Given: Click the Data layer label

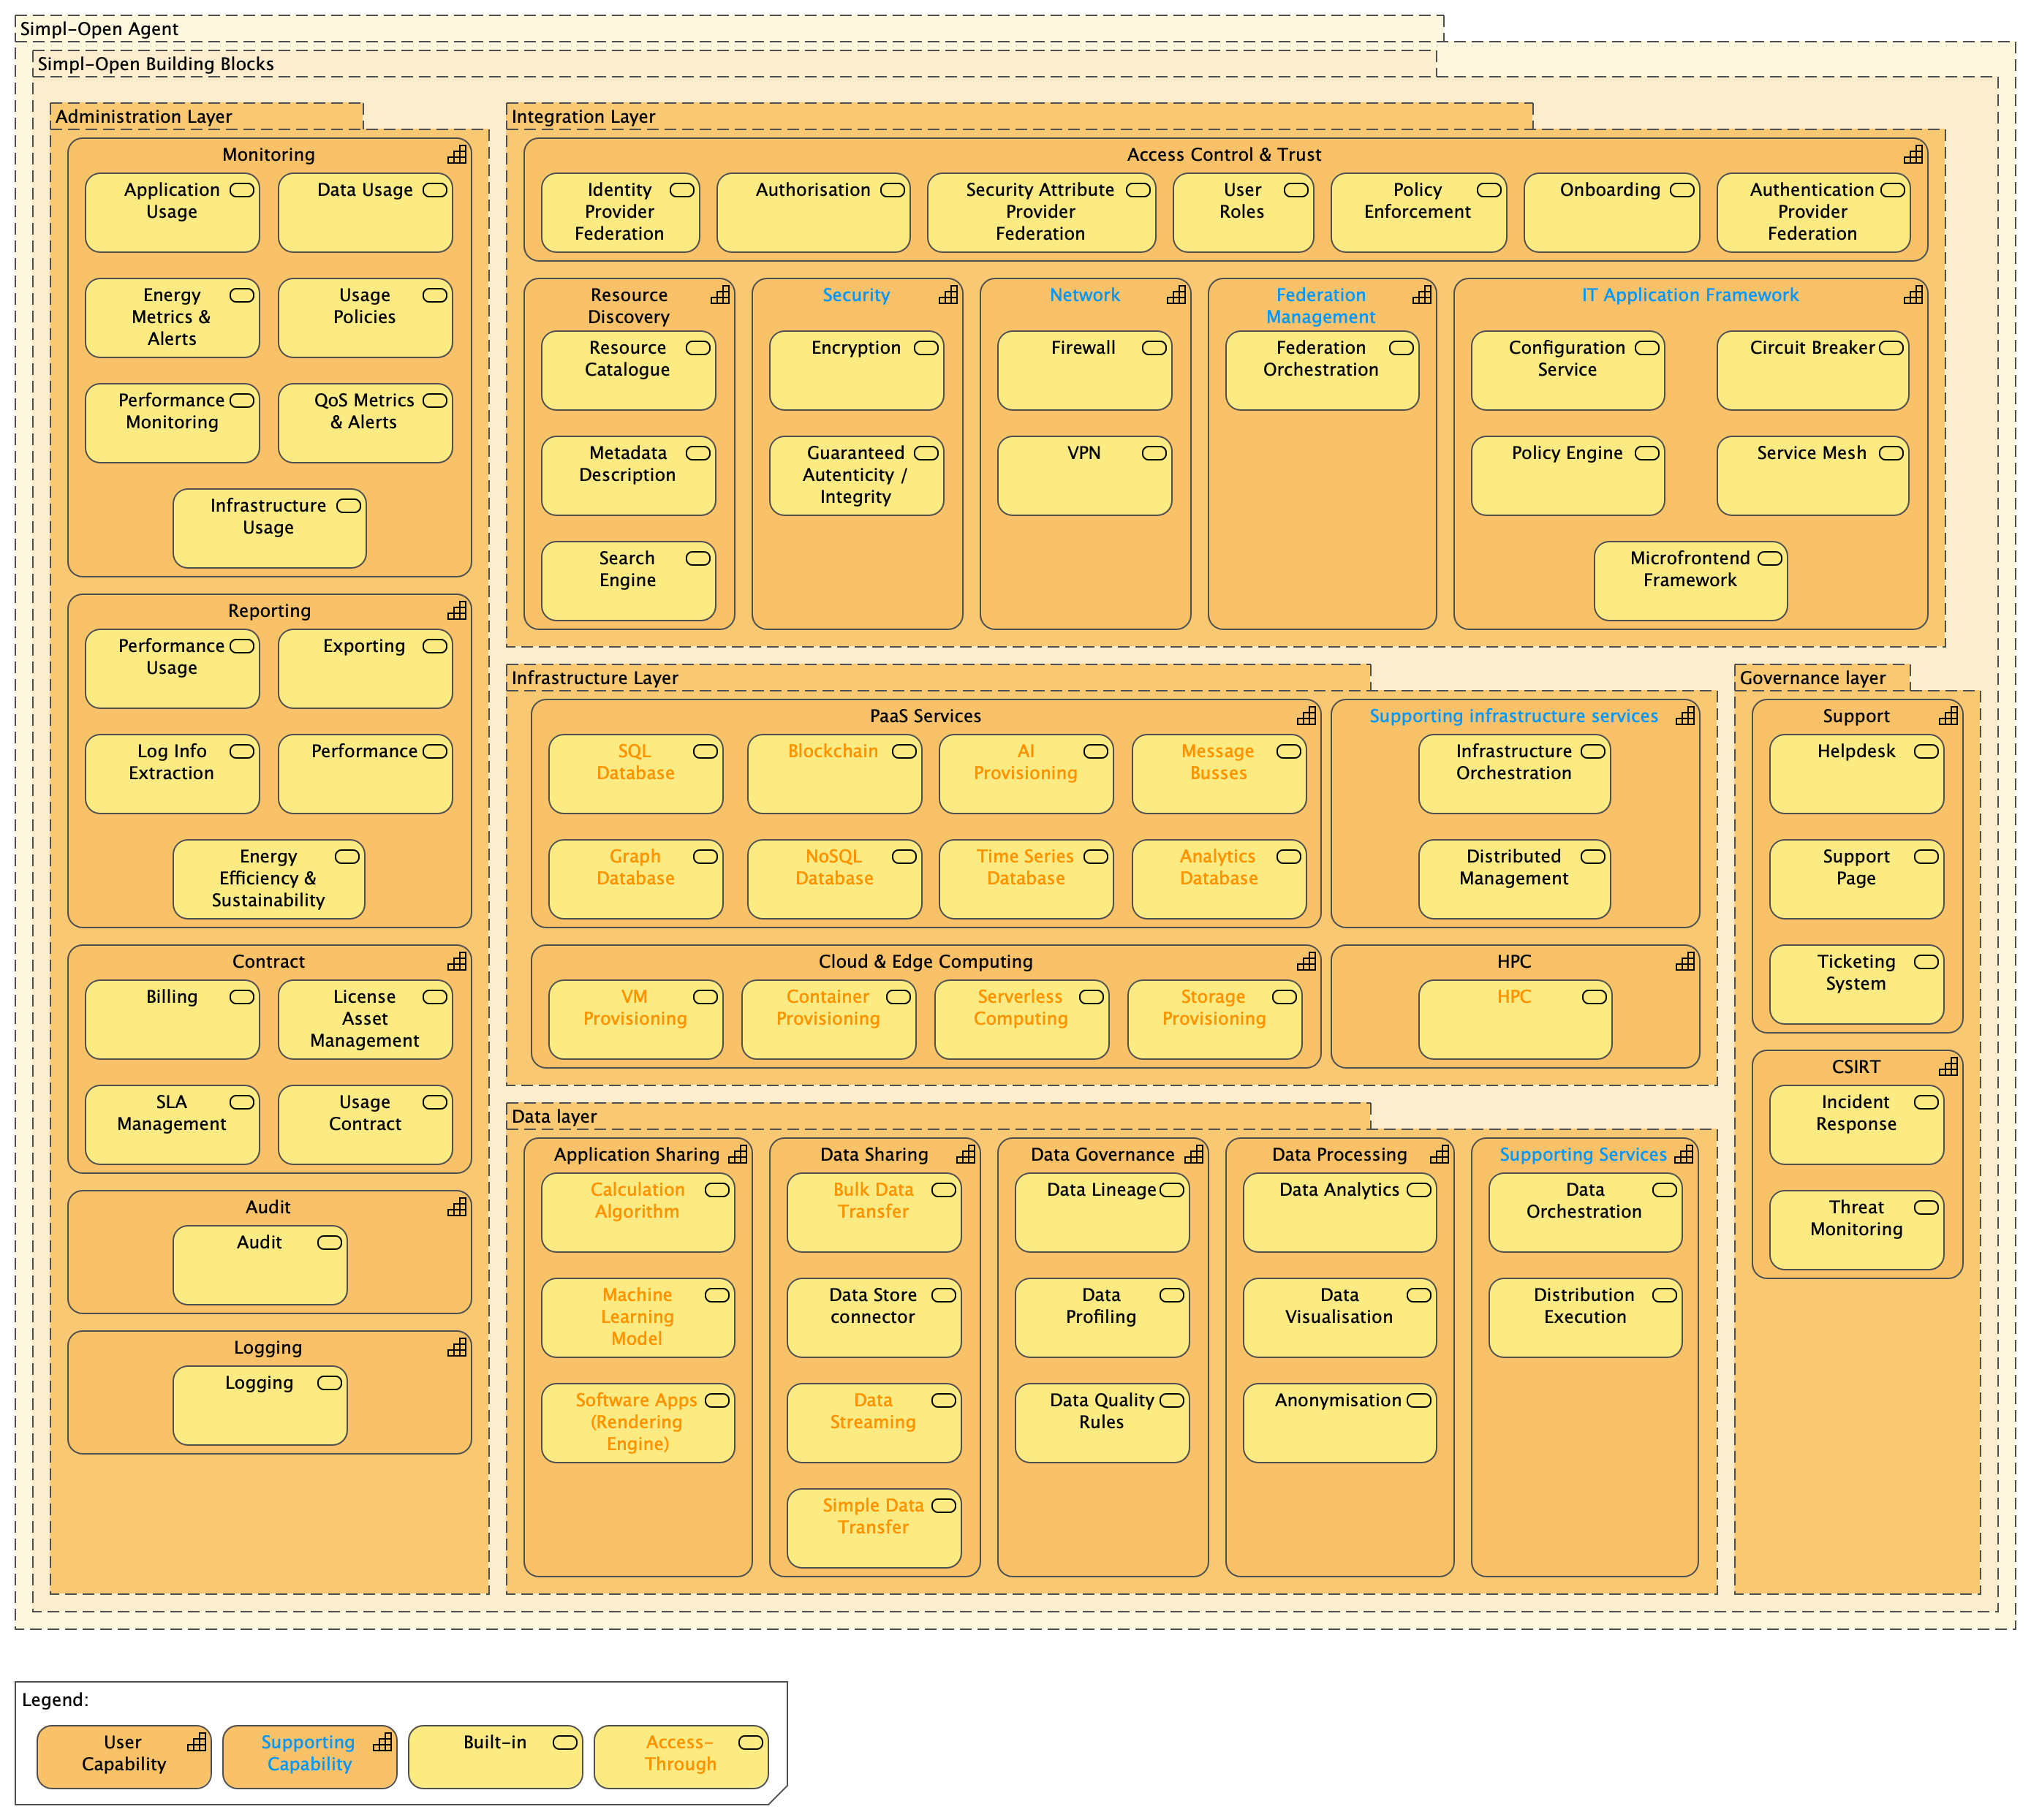Looking at the screenshot, I should (554, 1117).
